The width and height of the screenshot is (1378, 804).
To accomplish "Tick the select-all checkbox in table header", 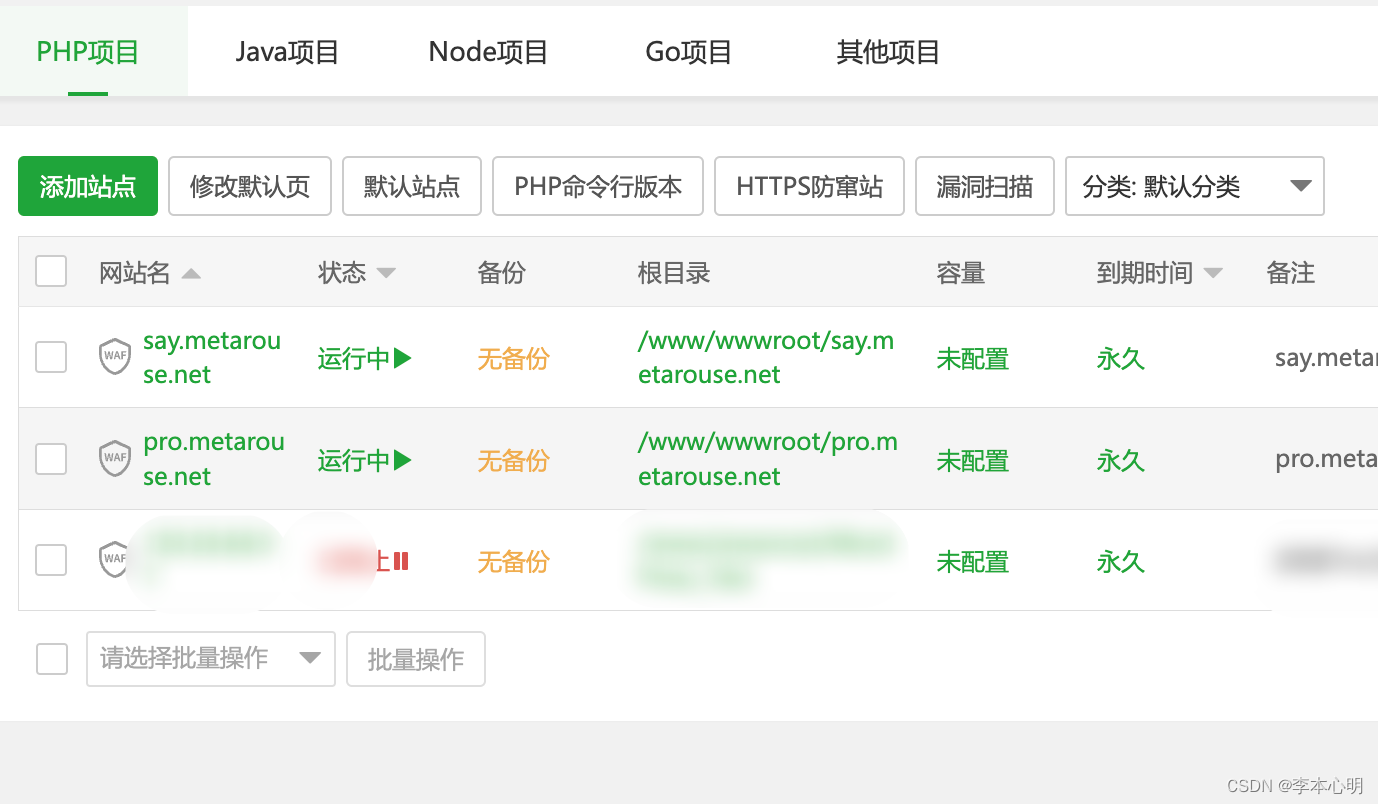I will 51,271.
